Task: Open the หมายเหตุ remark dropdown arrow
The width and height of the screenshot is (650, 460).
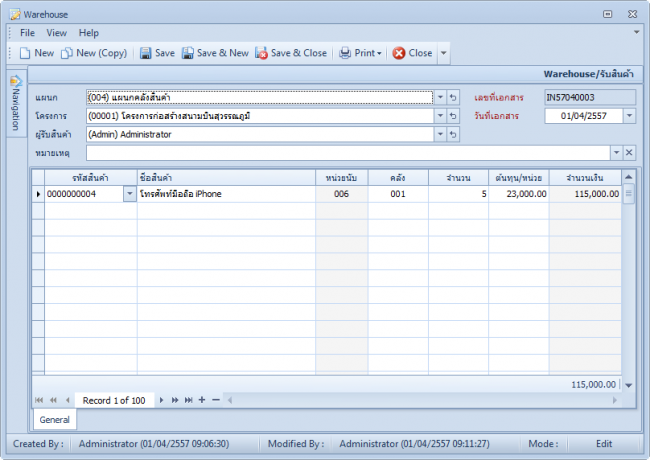Action: [x=616, y=153]
